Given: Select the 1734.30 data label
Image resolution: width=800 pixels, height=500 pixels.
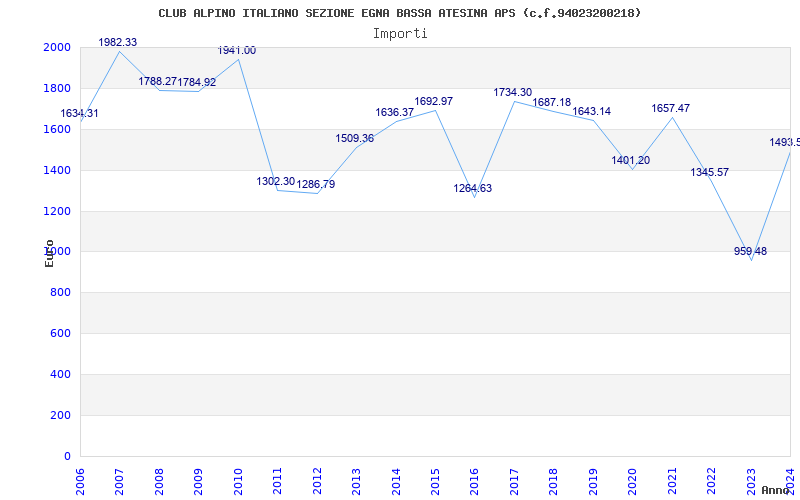Looking at the screenshot, I should 512,92.
